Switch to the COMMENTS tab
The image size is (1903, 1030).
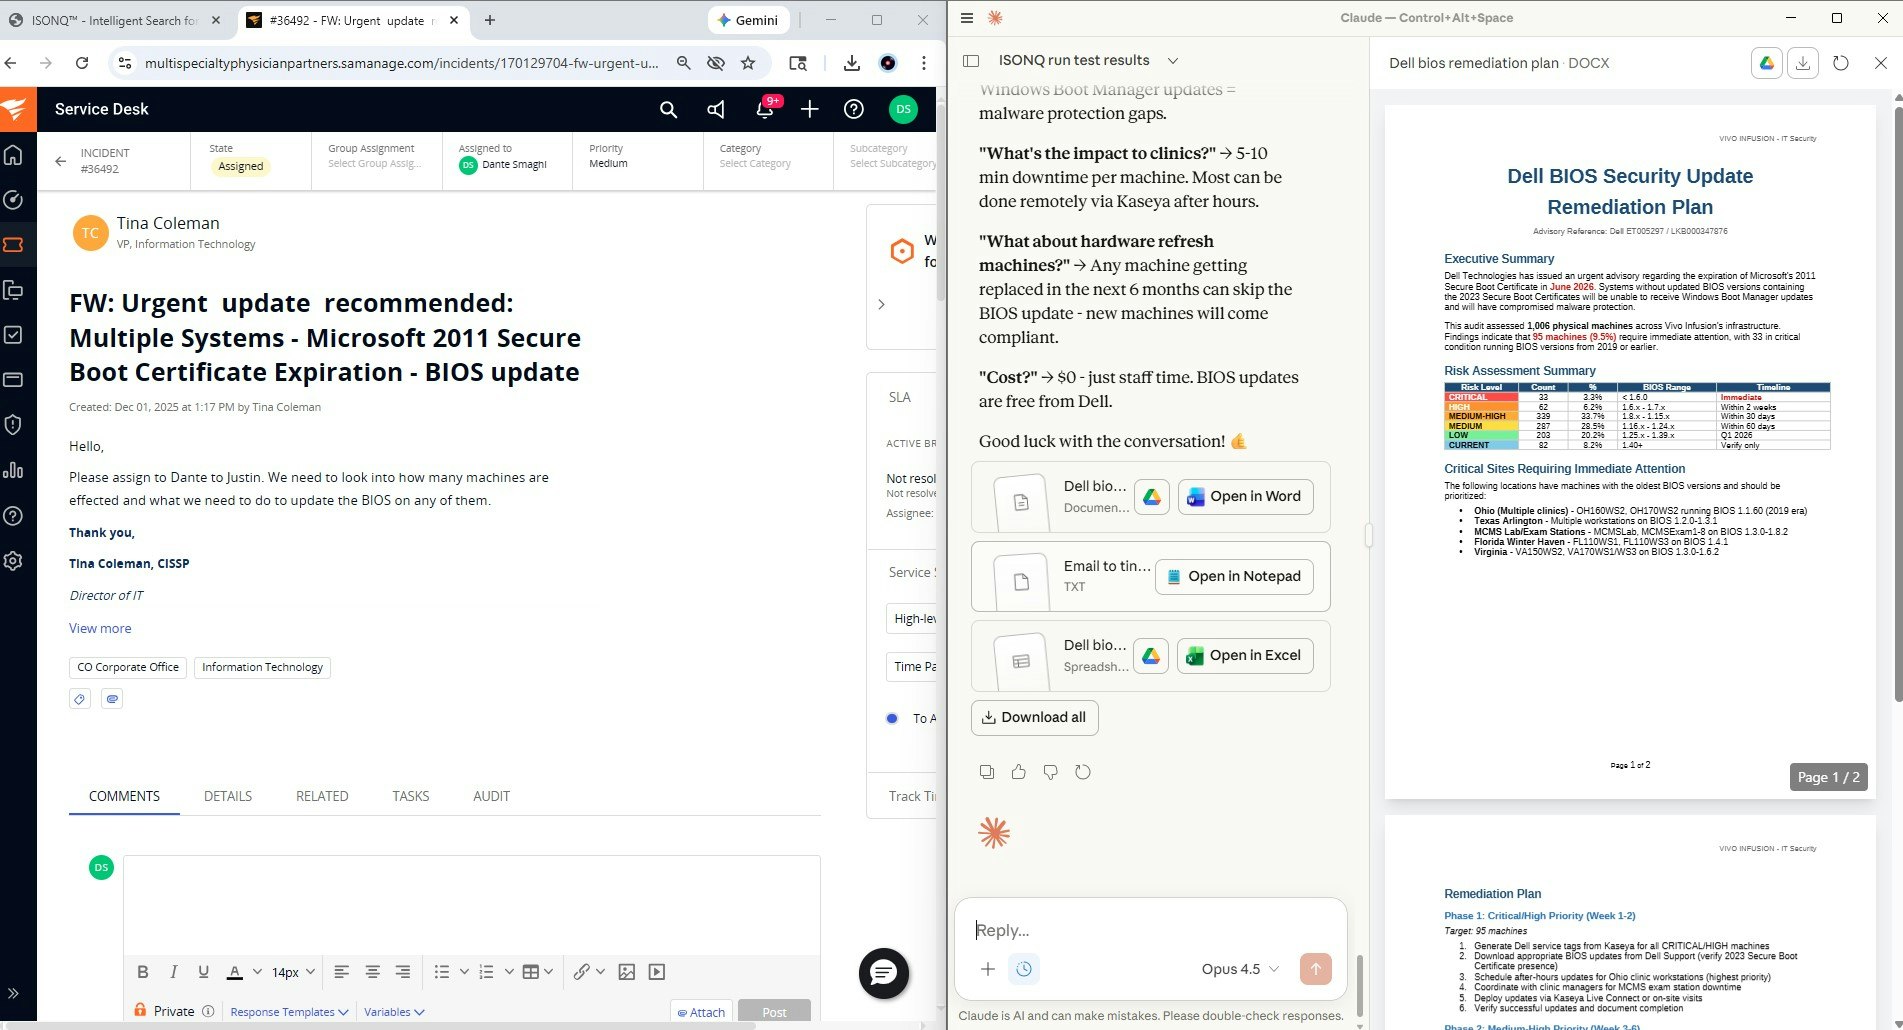coord(124,796)
